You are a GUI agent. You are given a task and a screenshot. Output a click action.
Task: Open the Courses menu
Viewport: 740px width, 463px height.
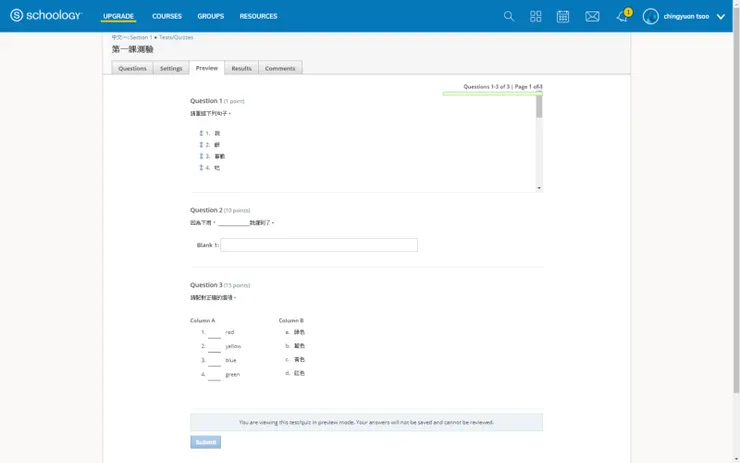pyautogui.click(x=167, y=16)
